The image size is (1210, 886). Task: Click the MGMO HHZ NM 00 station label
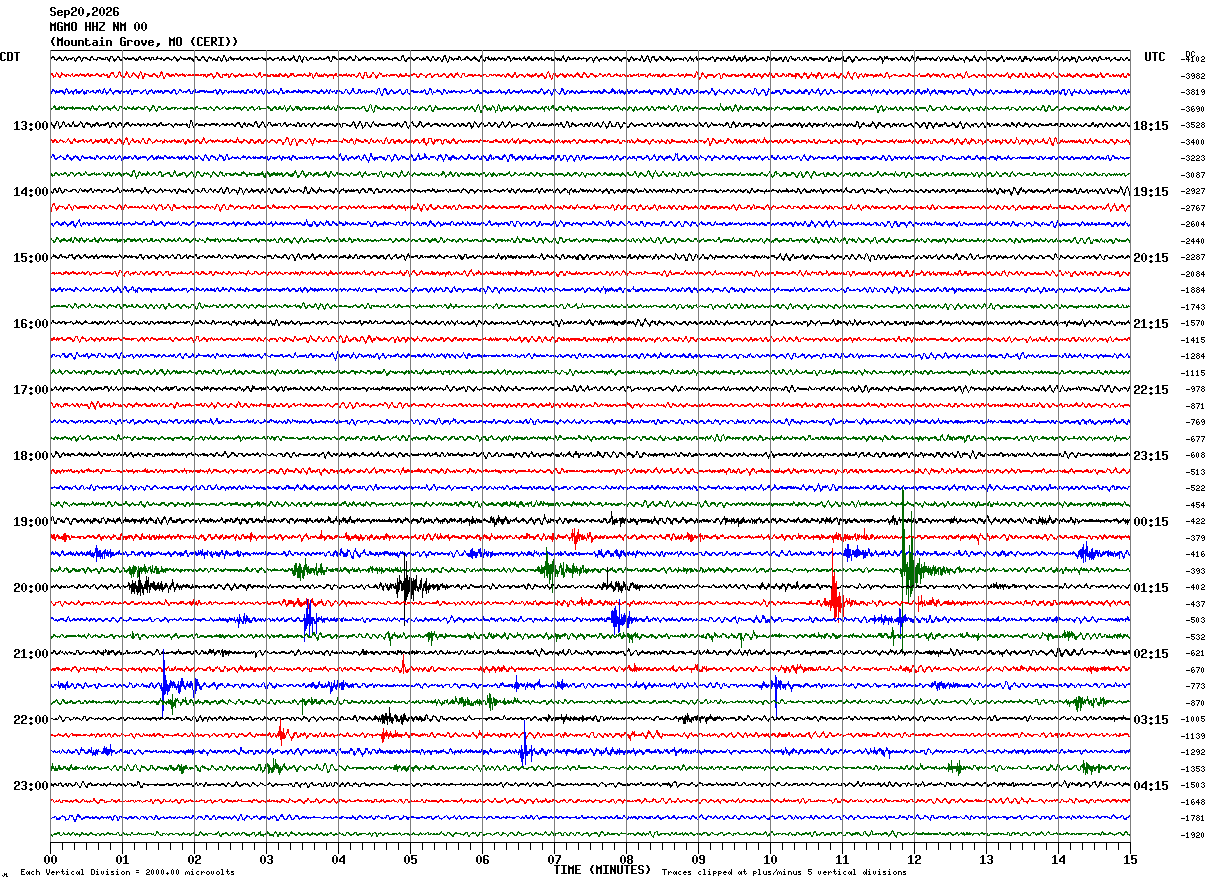pos(98,27)
